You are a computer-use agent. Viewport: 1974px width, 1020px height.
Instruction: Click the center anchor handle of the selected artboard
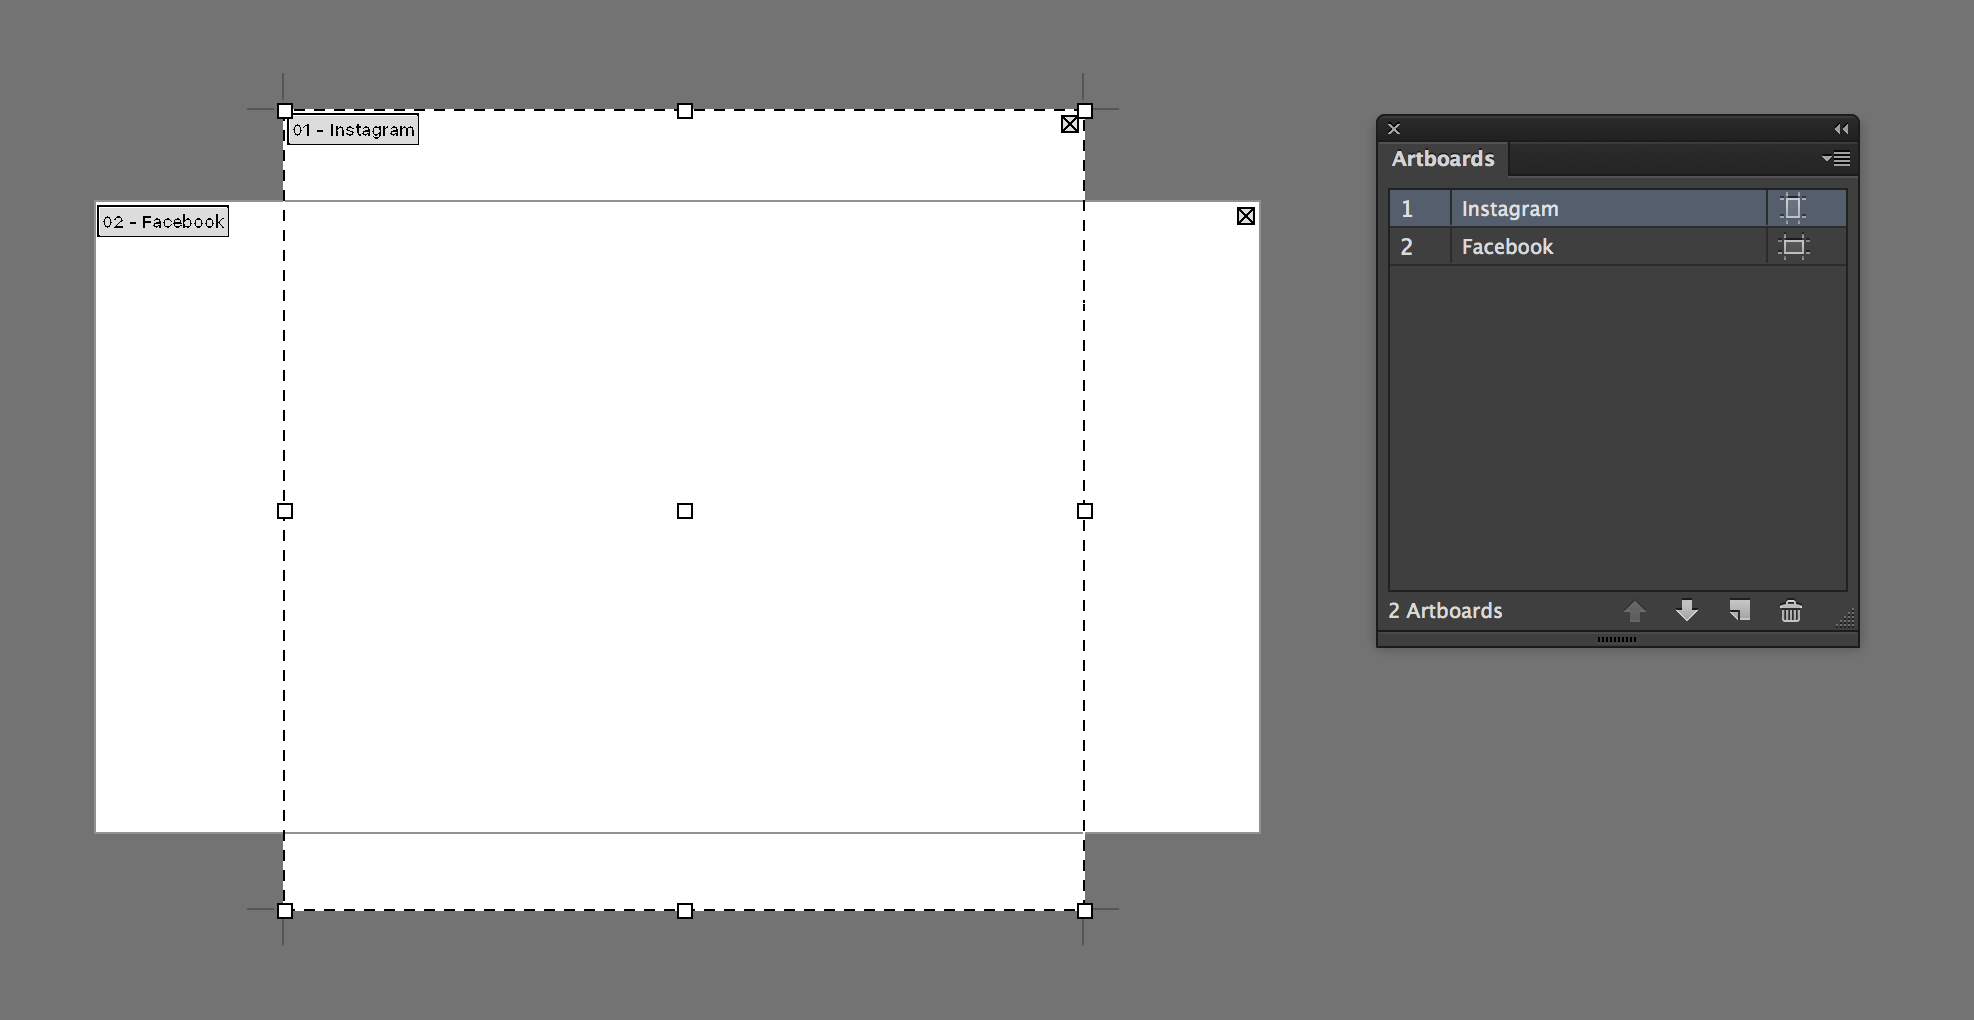pos(684,511)
